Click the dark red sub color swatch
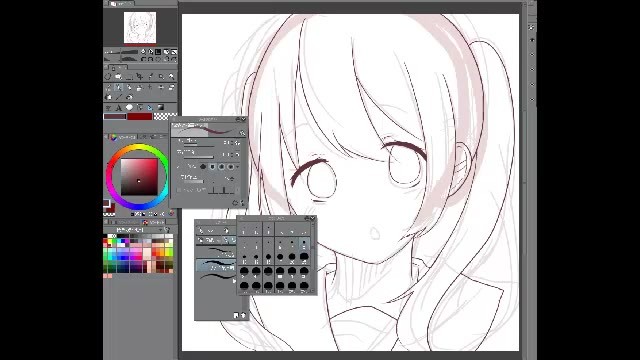This screenshot has width=640, height=360. click(x=140, y=117)
